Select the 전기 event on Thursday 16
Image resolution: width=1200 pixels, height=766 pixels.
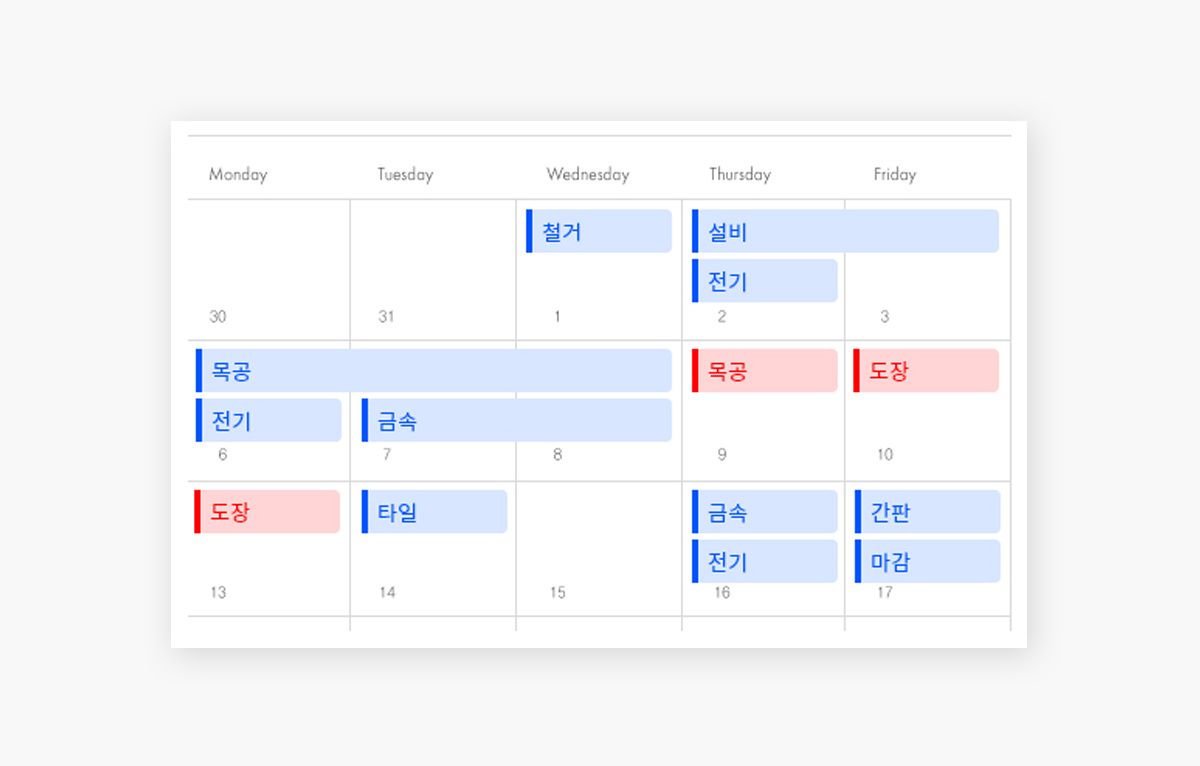765,561
